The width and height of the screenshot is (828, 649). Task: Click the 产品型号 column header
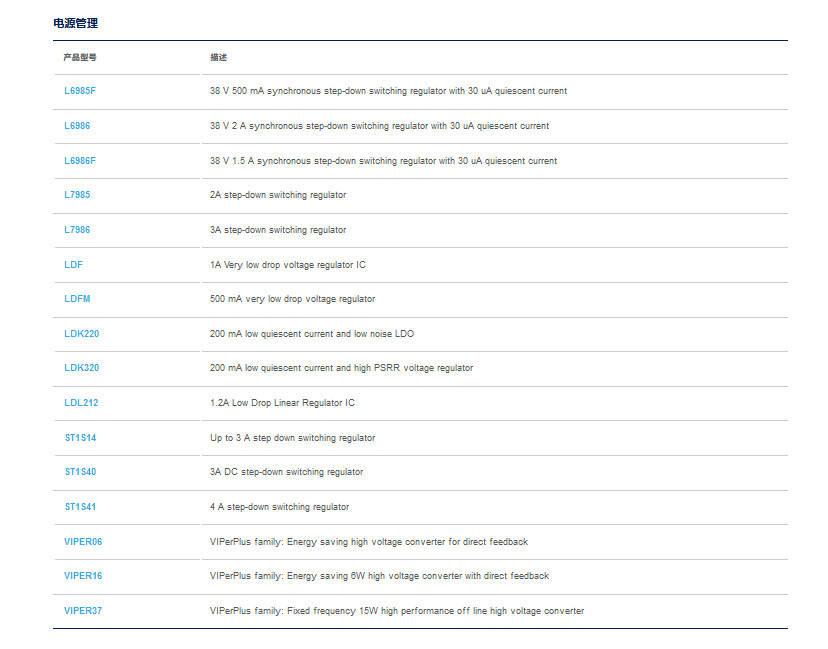tap(80, 58)
